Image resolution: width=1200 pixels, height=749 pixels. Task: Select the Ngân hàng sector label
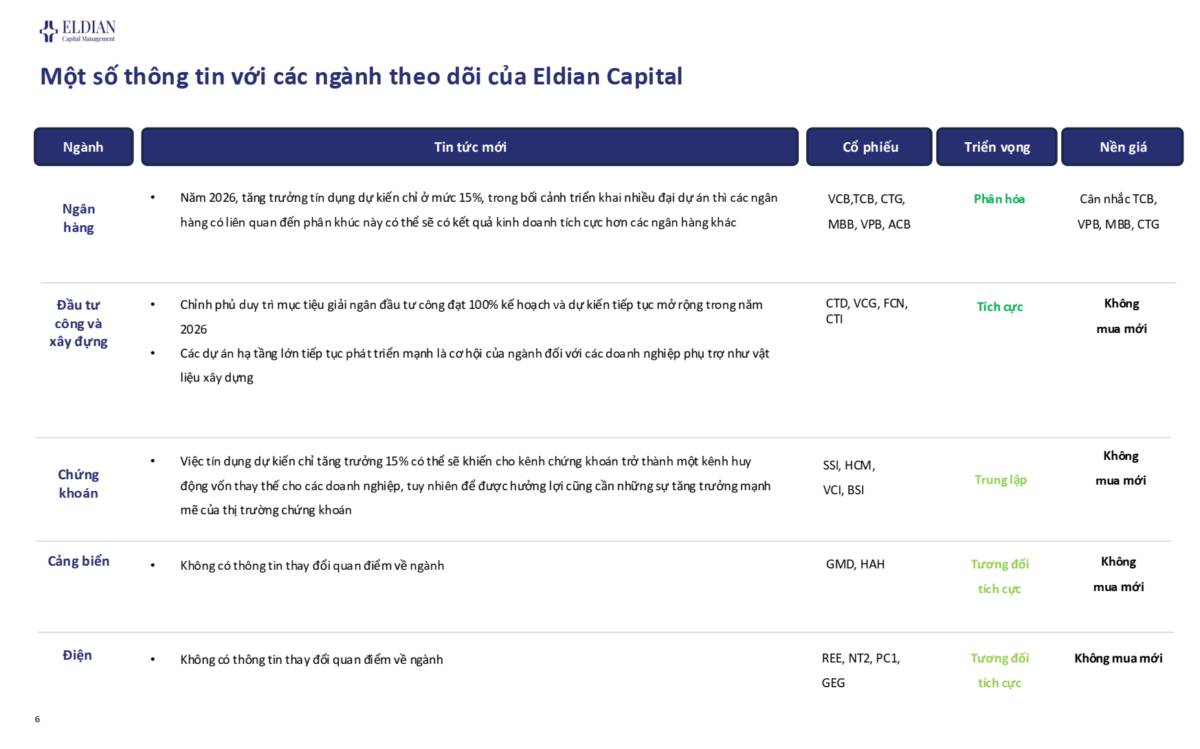click(x=79, y=218)
